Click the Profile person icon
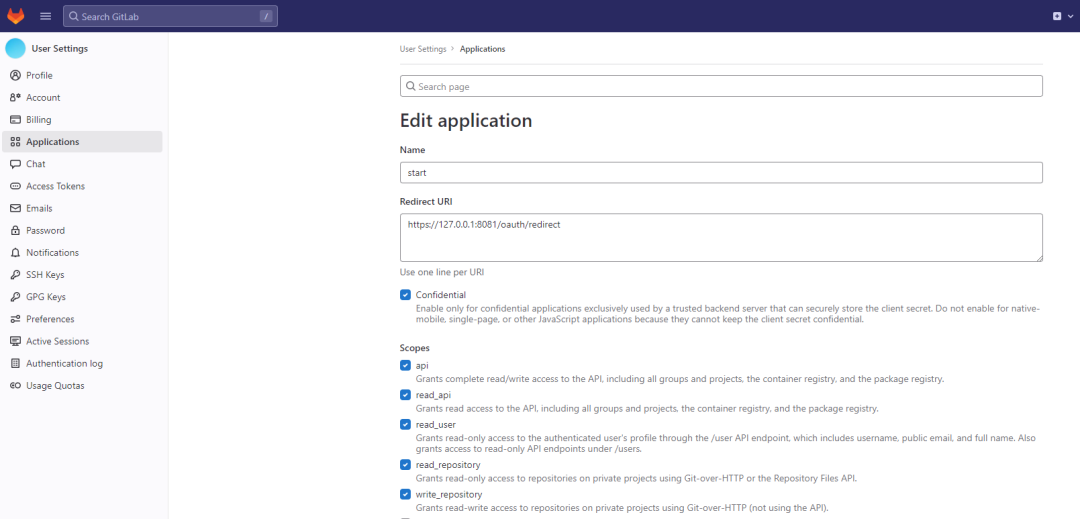The height and width of the screenshot is (519, 1080). [x=15, y=76]
